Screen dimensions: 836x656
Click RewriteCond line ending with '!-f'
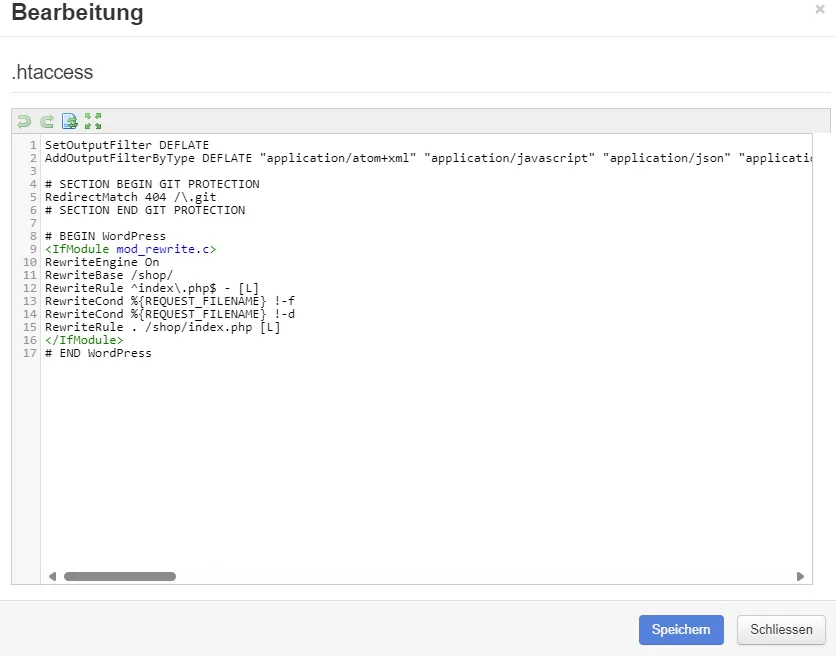coord(170,301)
